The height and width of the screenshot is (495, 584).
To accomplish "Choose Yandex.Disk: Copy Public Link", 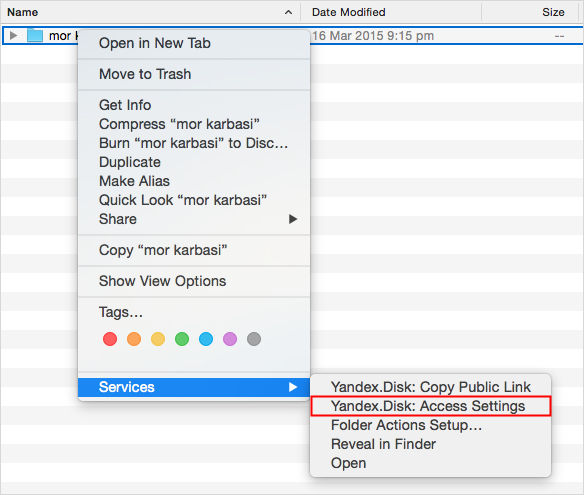I will 431,387.
